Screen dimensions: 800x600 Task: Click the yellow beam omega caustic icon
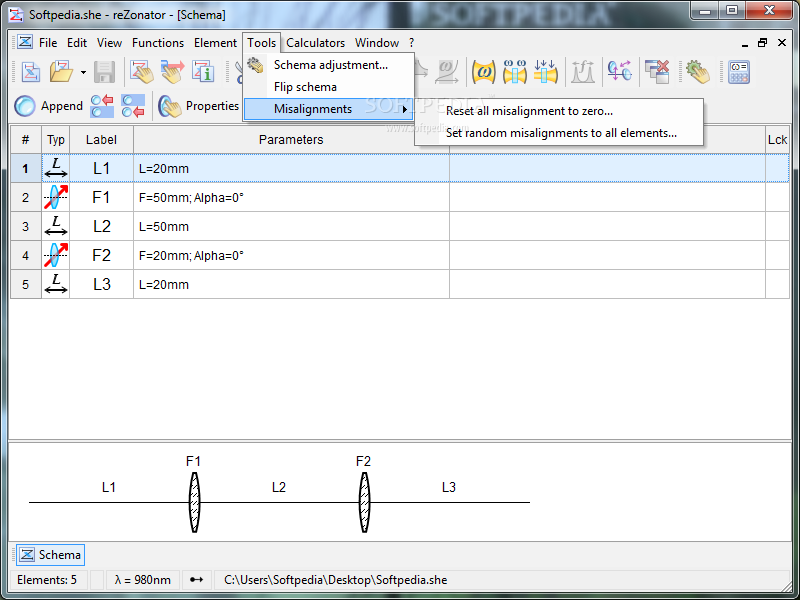(x=483, y=72)
